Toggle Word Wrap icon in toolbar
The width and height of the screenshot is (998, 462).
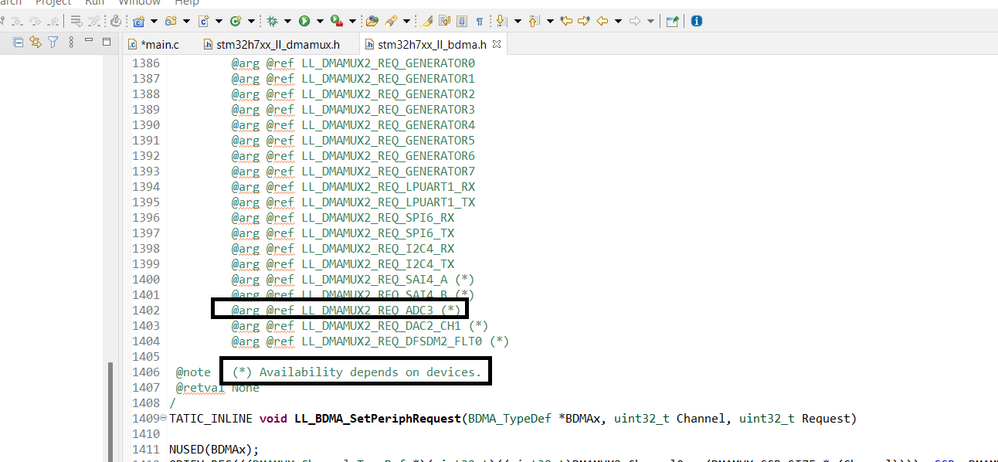click(444, 21)
